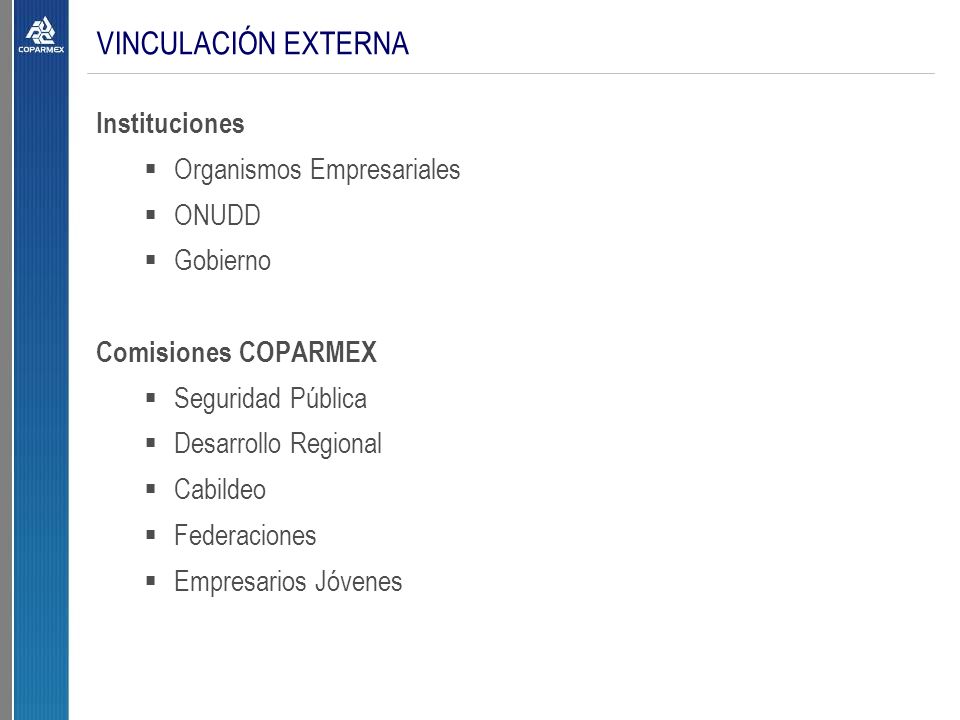Click the COPARMEX logo icon

pyautogui.click(x=40, y=31)
